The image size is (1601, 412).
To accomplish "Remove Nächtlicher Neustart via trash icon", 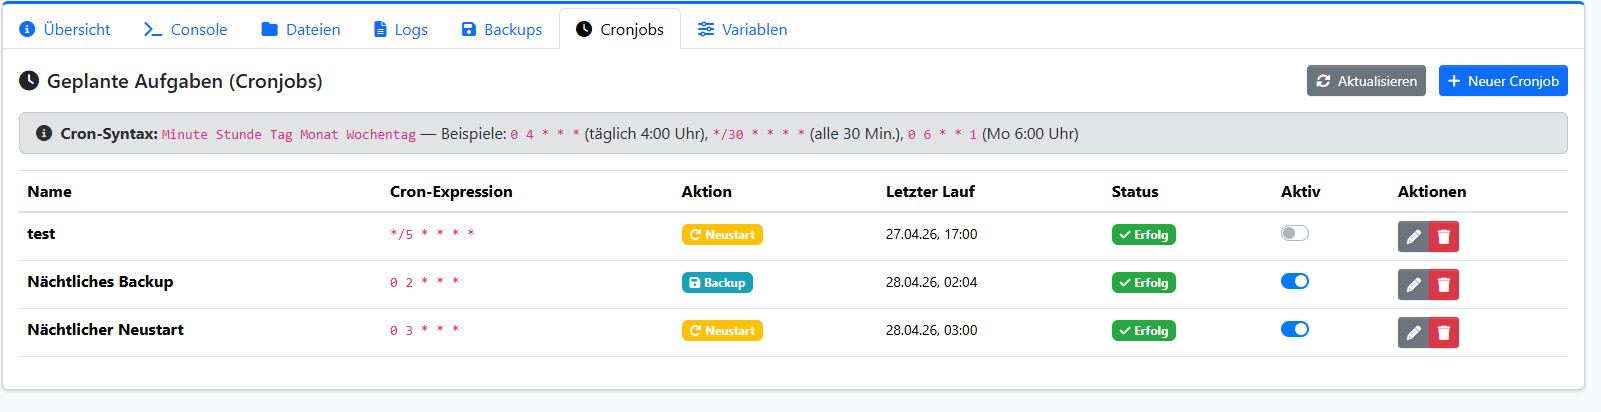I will pyautogui.click(x=1443, y=333).
